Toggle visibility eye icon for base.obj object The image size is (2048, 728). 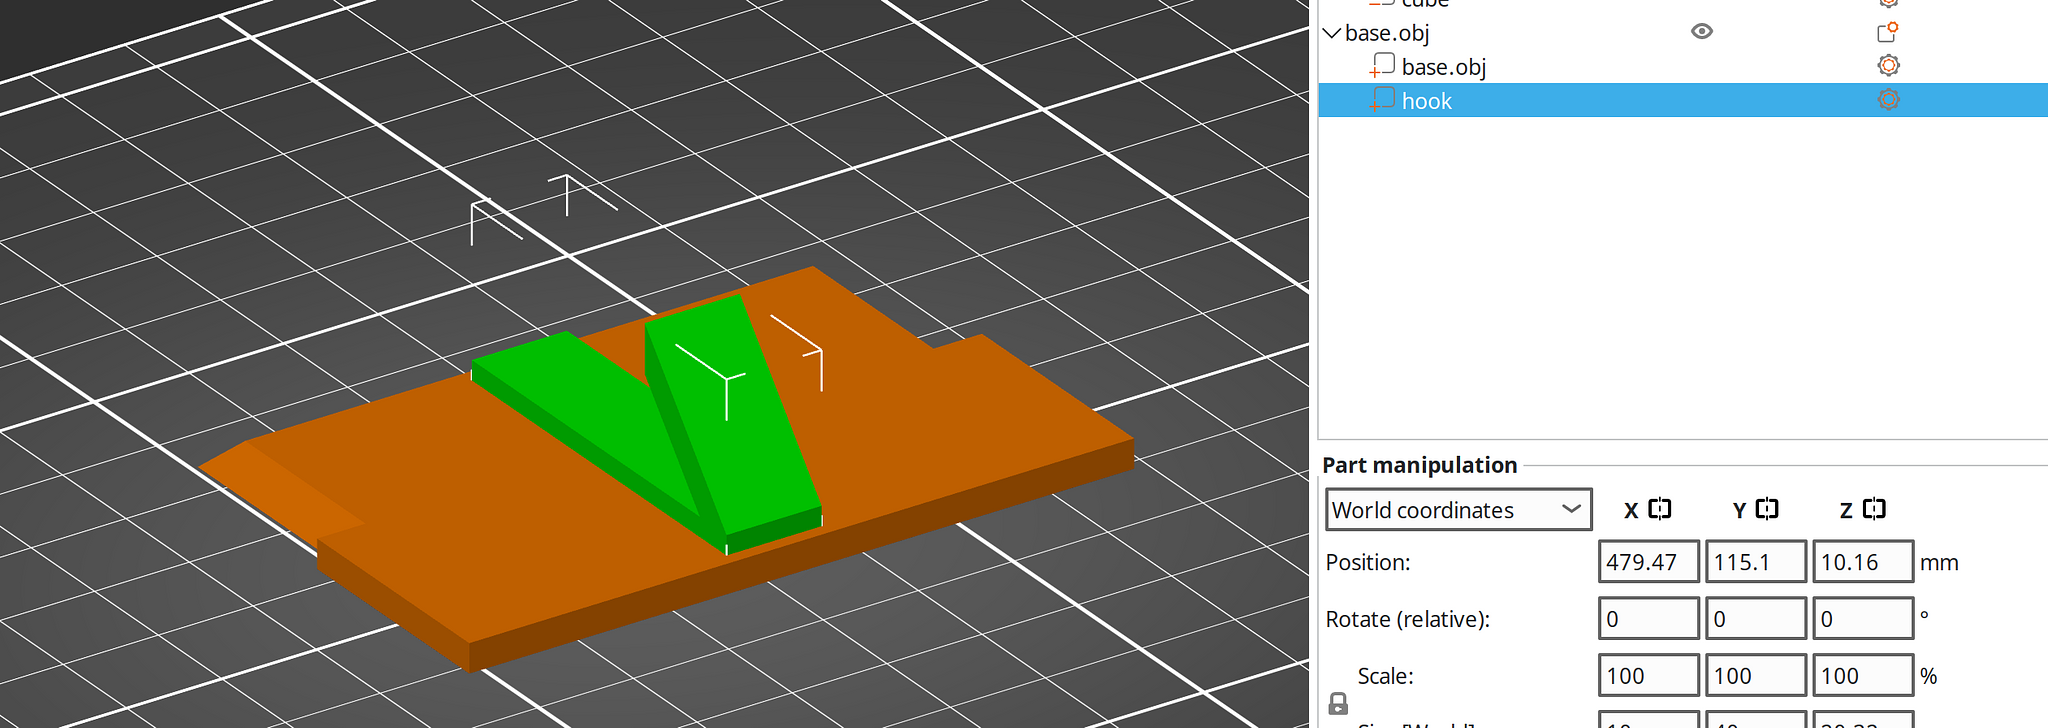[x=1701, y=32]
